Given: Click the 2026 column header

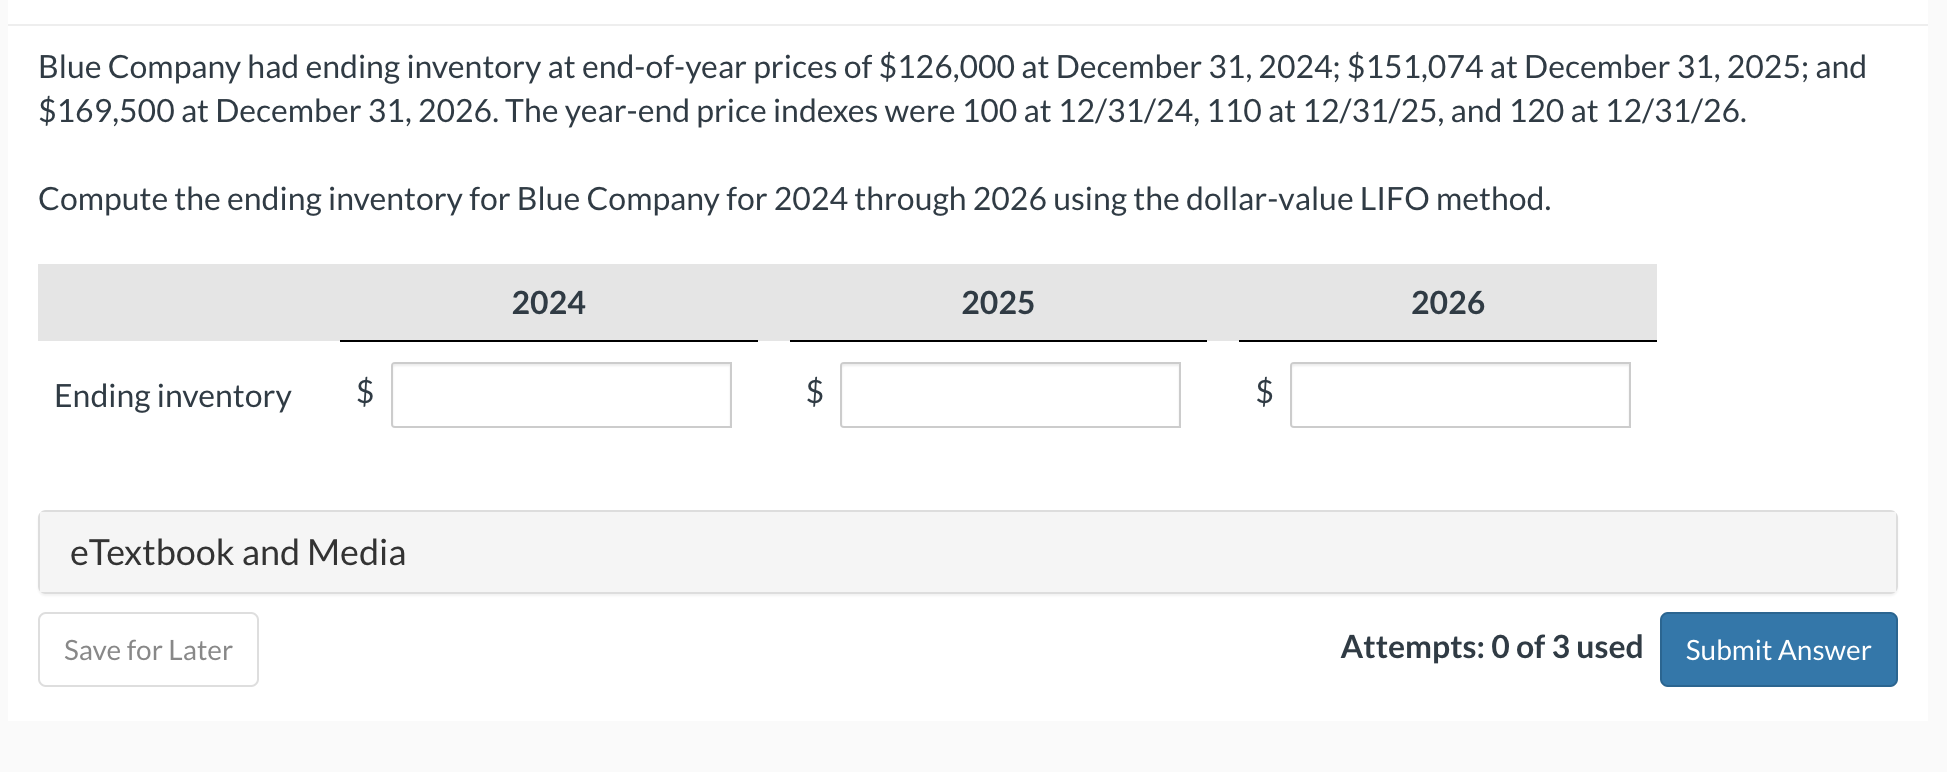Looking at the screenshot, I should (1447, 303).
